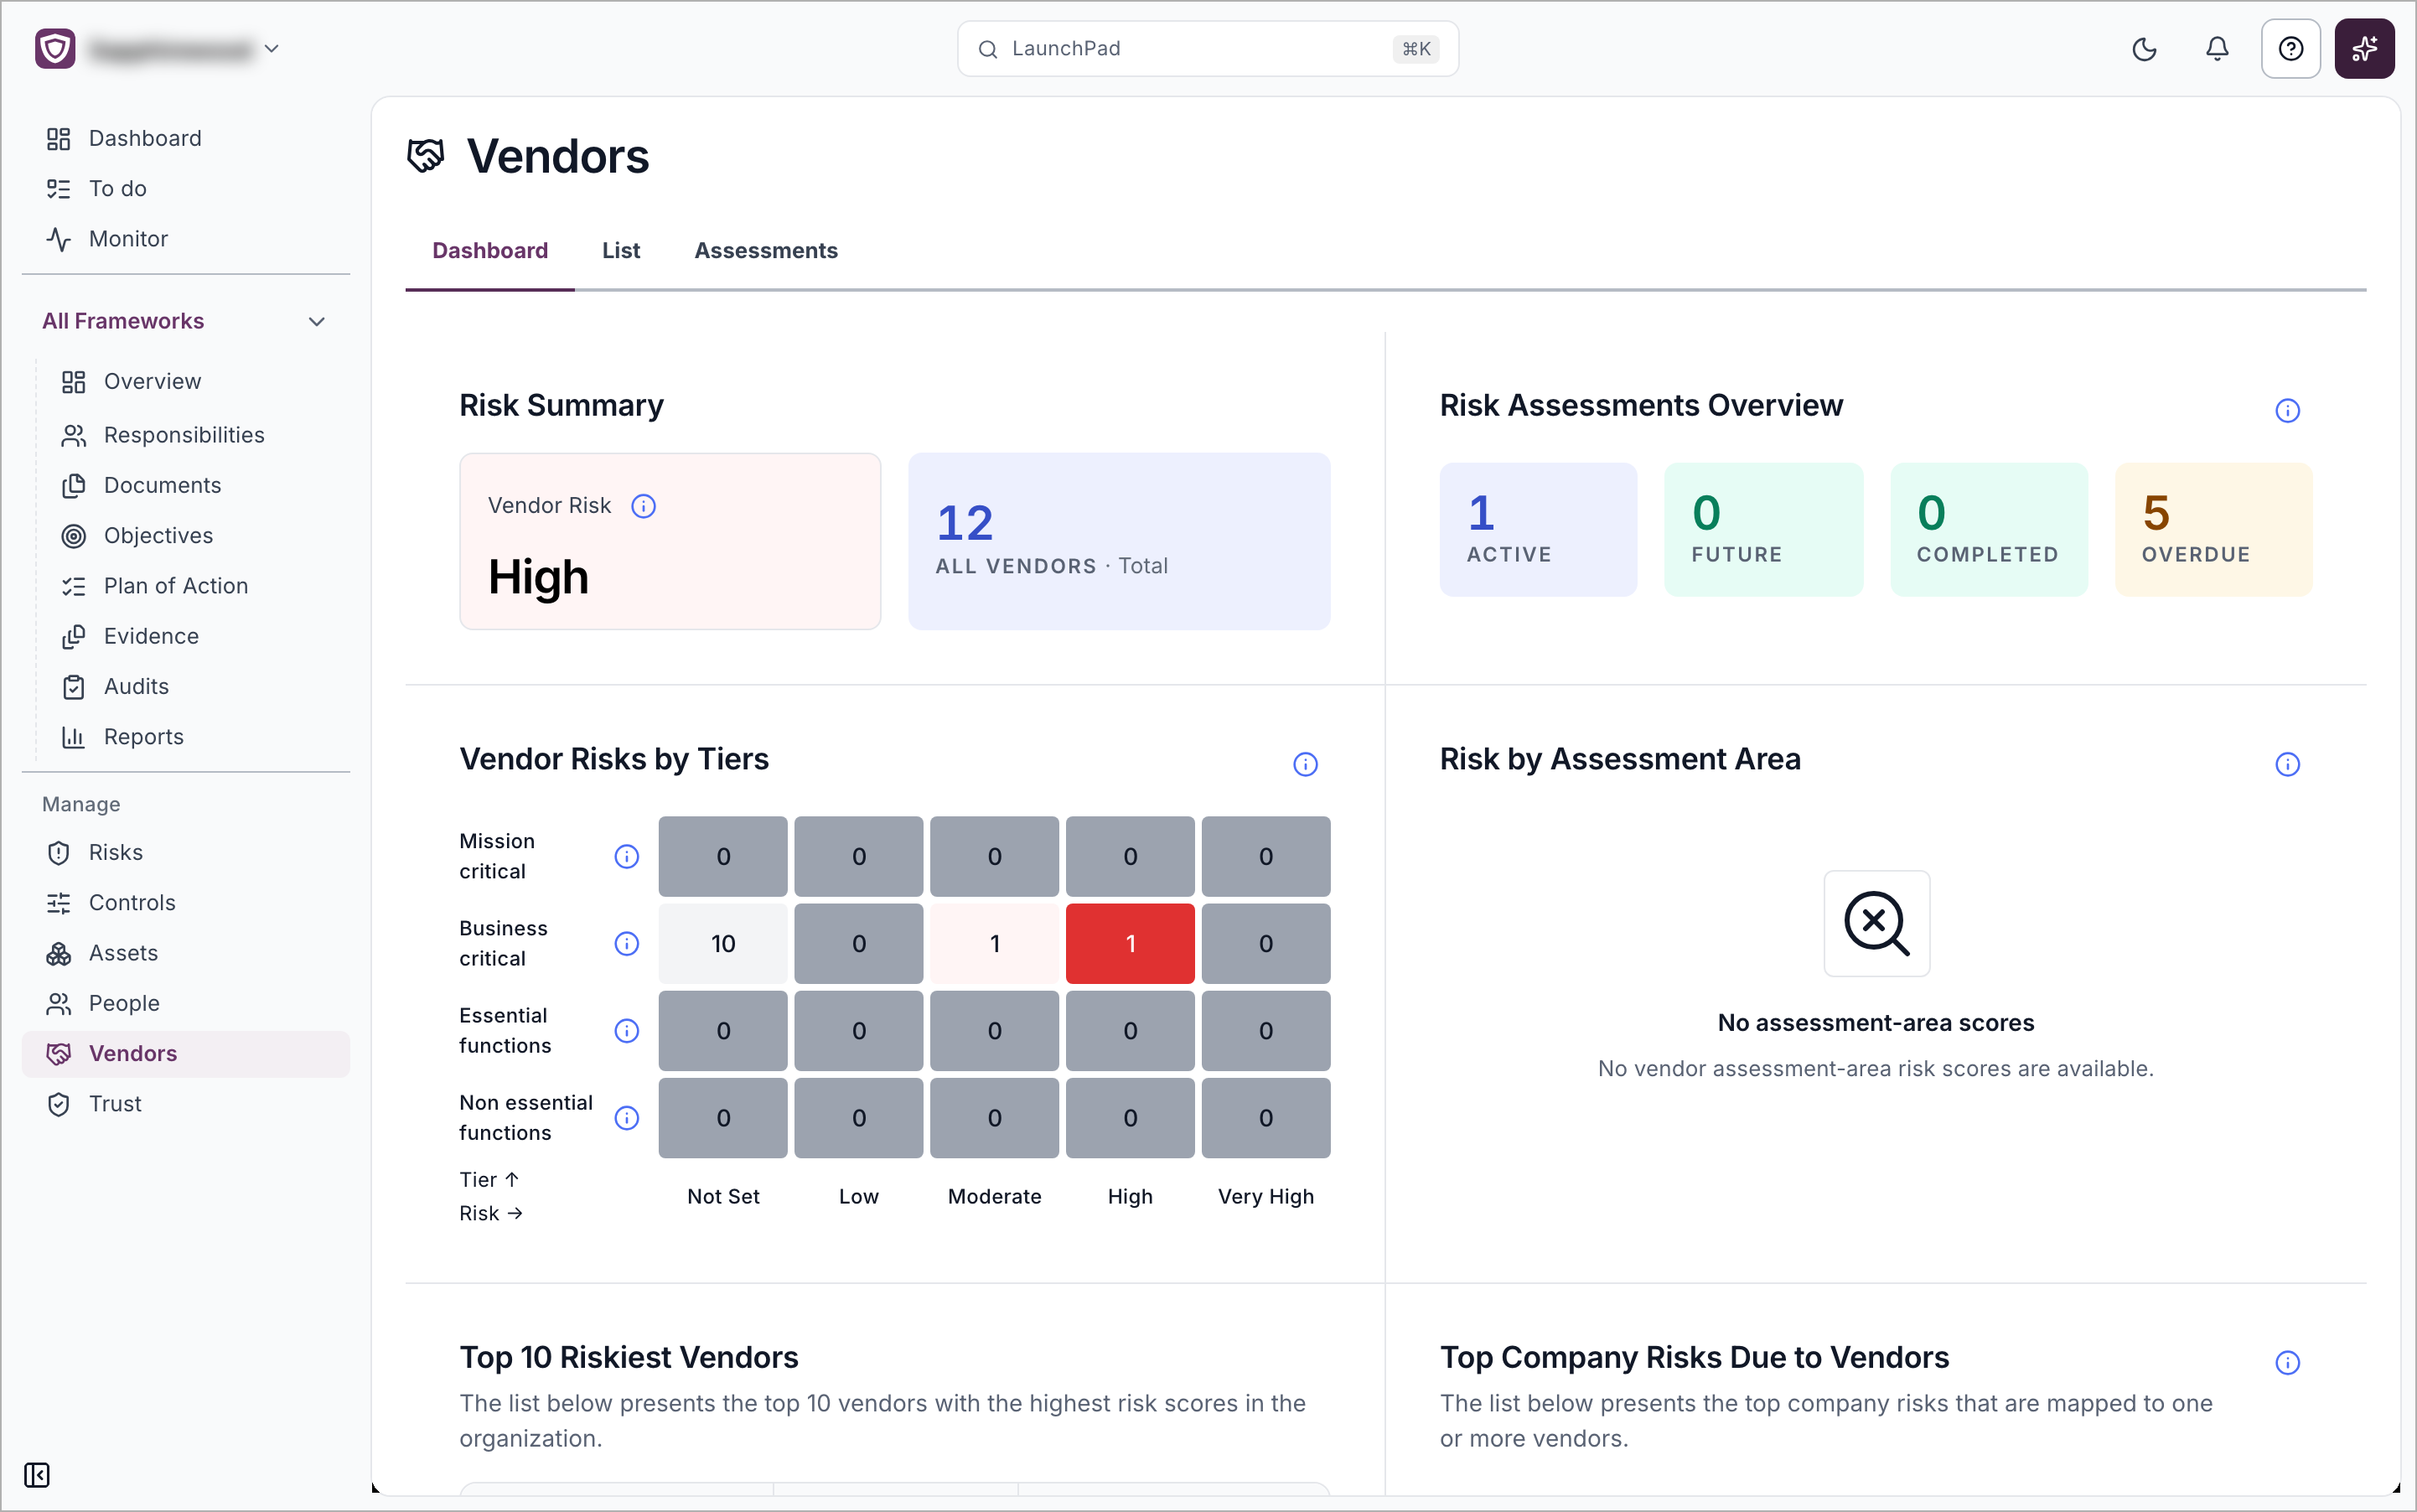Click Essential functions Low cell
2417x1512 pixels.
(859, 1031)
